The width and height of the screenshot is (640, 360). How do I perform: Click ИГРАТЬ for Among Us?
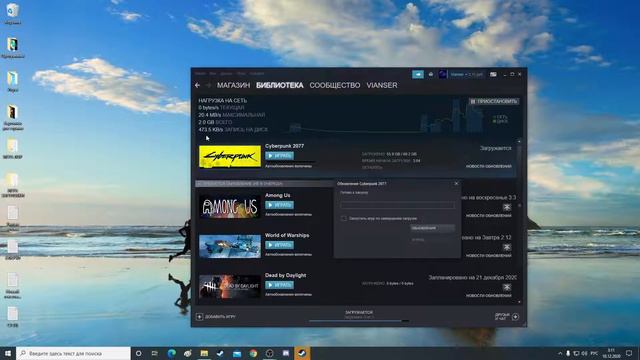(x=279, y=205)
